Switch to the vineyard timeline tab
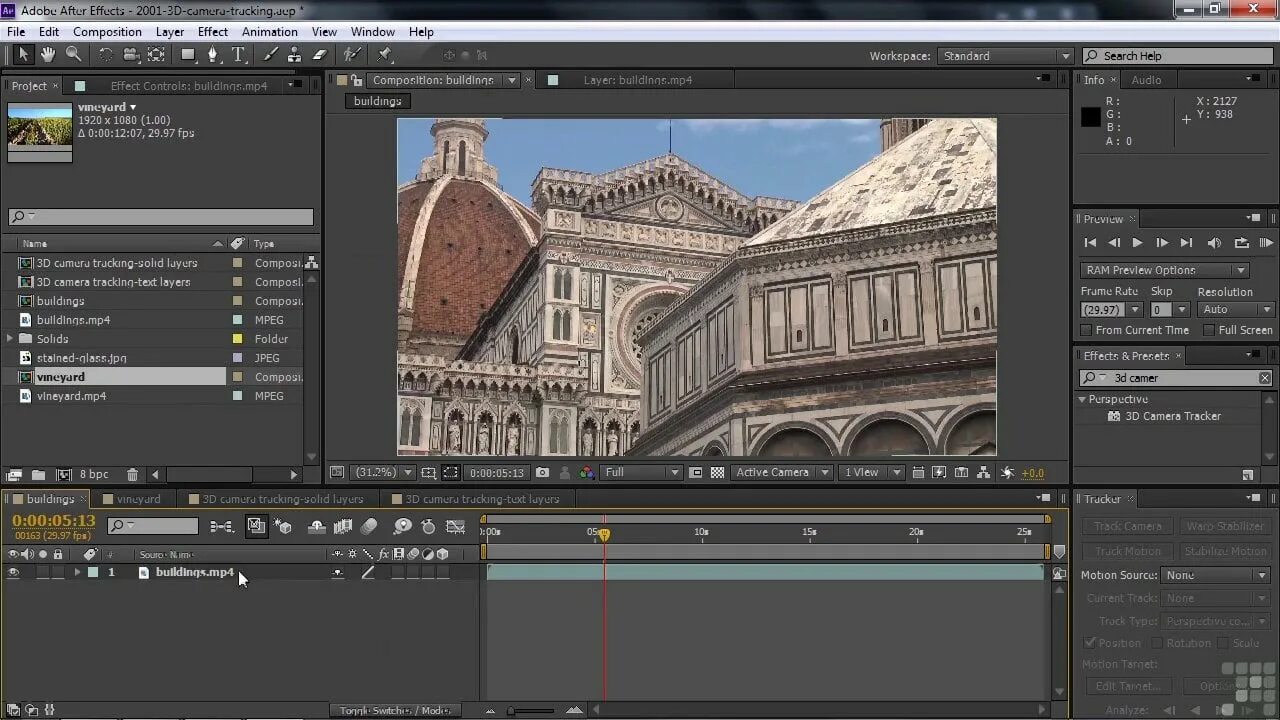This screenshot has height=720, width=1280. (138, 499)
